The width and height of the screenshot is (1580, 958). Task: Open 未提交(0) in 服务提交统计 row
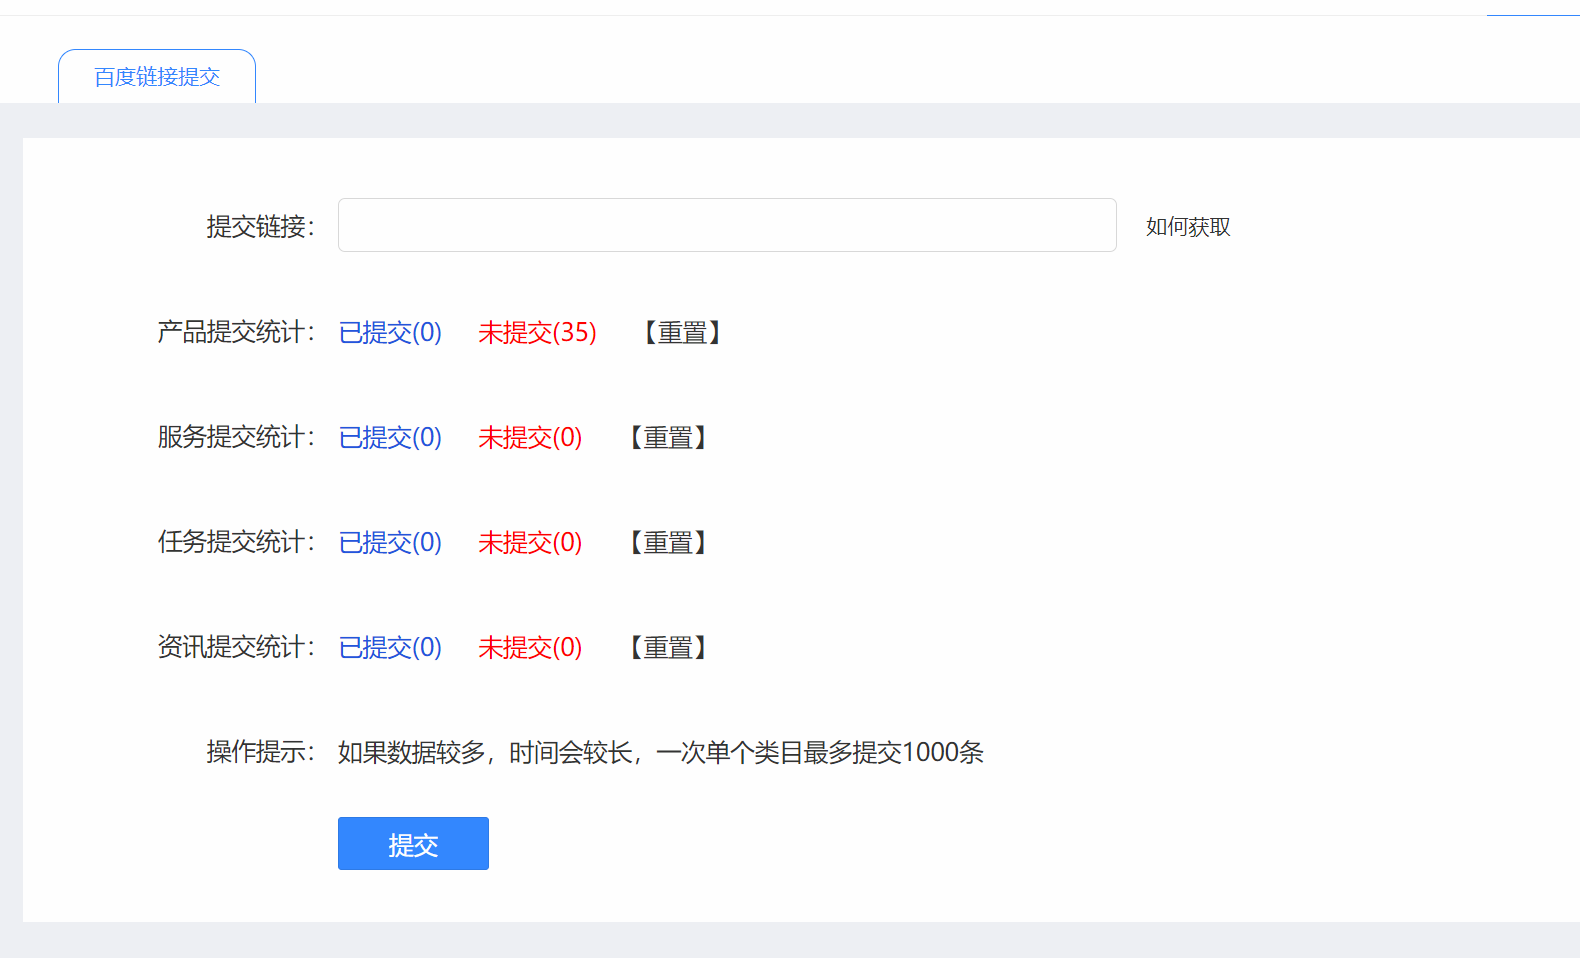tap(530, 437)
